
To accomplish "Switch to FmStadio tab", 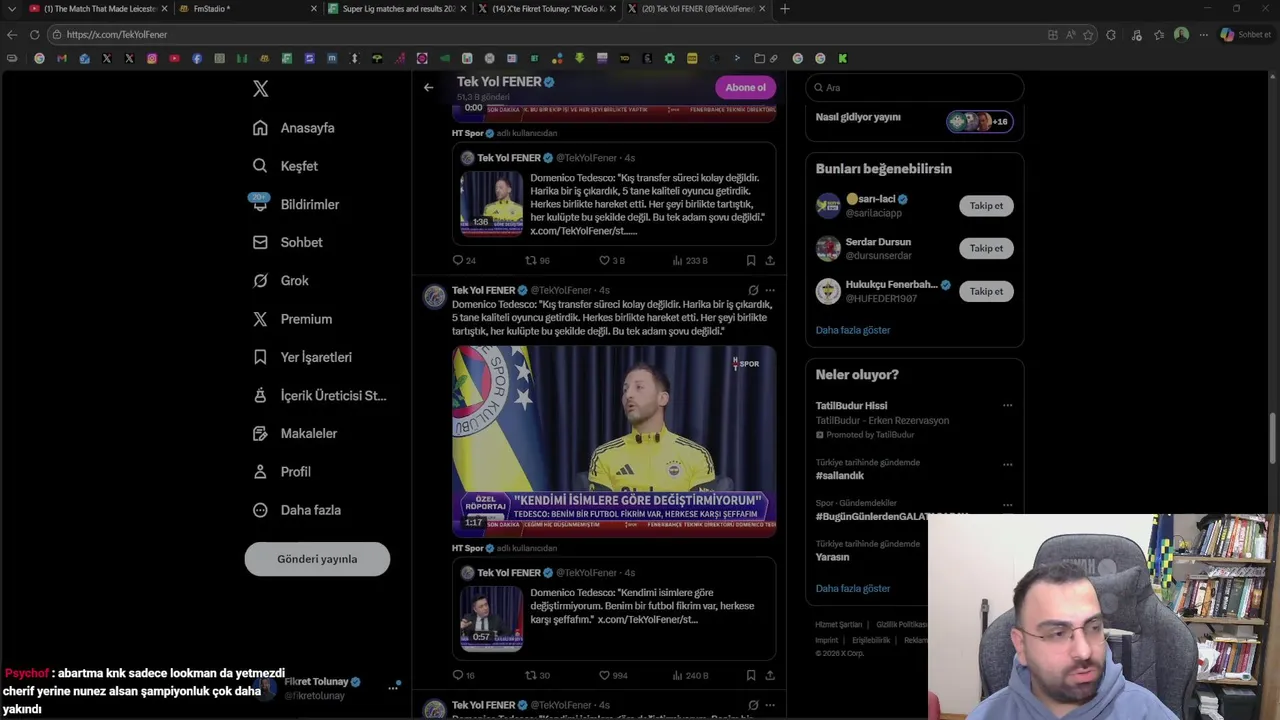I will pyautogui.click(x=248, y=9).
